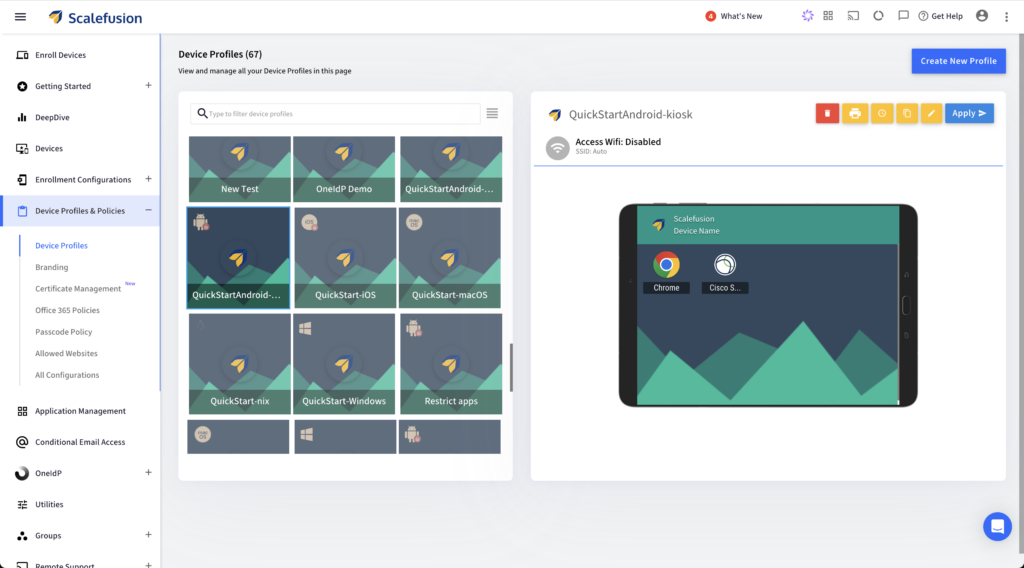
Task: Click the Application Management grid icon
Action: 22,411
